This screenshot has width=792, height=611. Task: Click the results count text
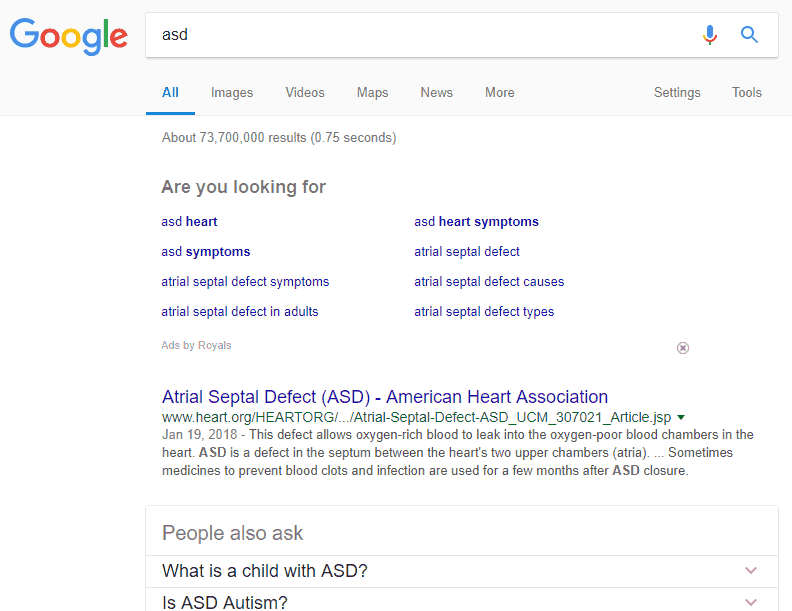click(x=279, y=138)
